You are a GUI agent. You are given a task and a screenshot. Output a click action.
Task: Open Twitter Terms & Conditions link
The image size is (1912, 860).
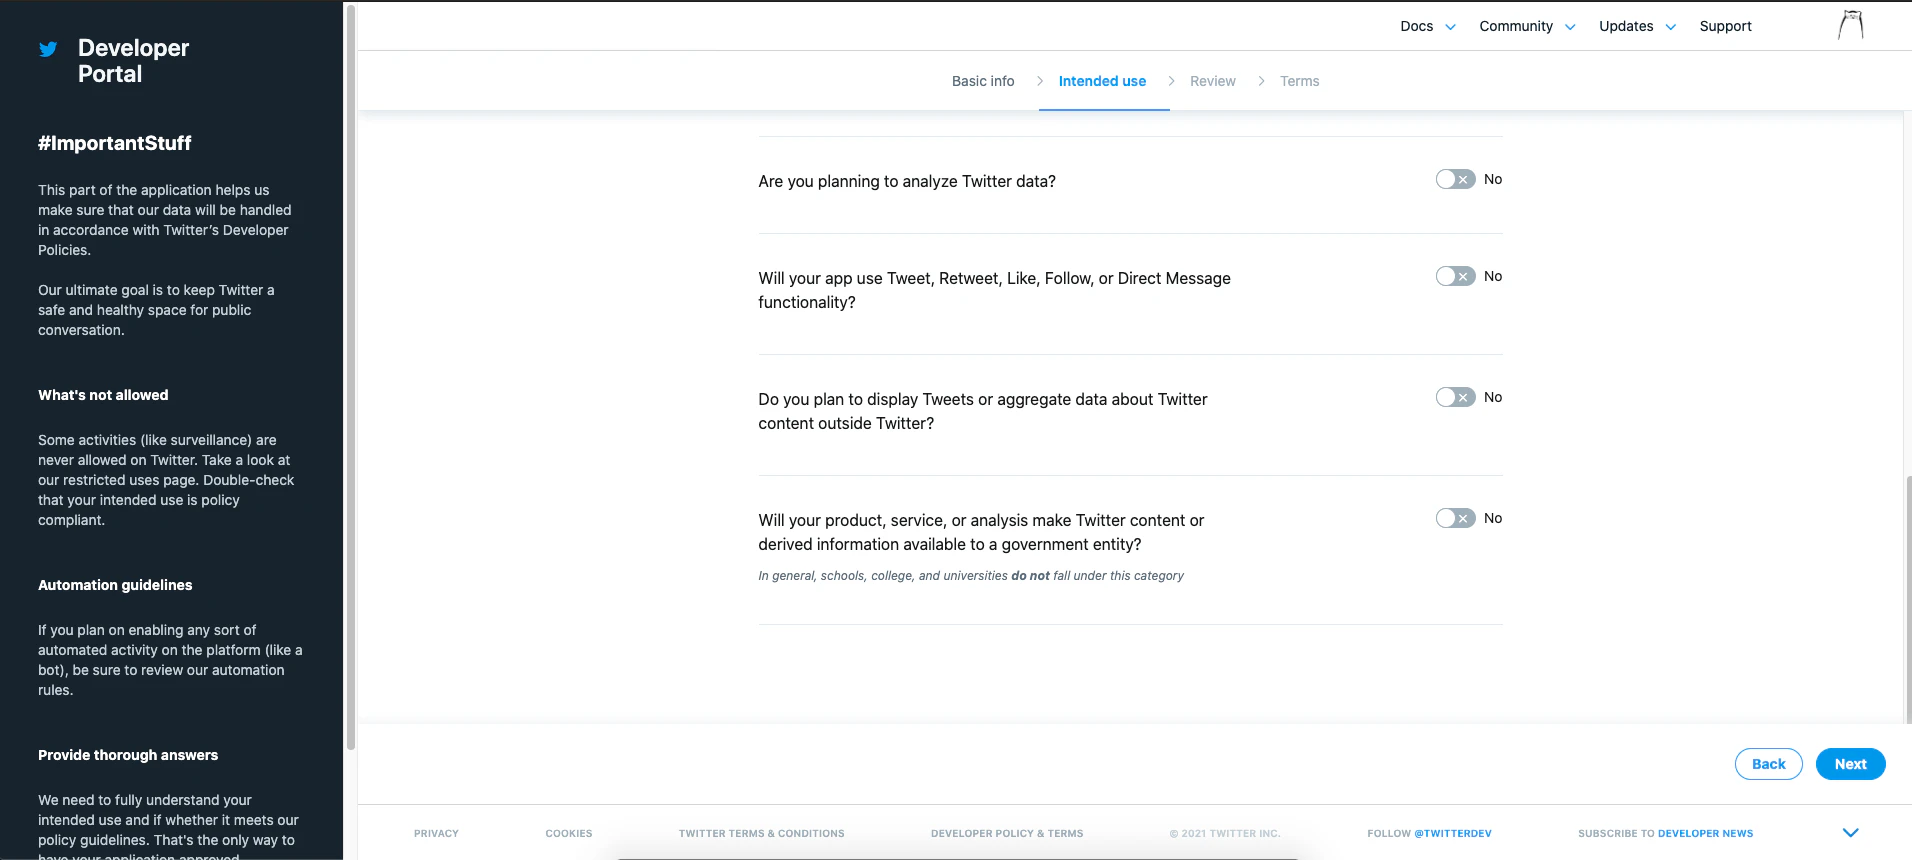pos(762,833)
